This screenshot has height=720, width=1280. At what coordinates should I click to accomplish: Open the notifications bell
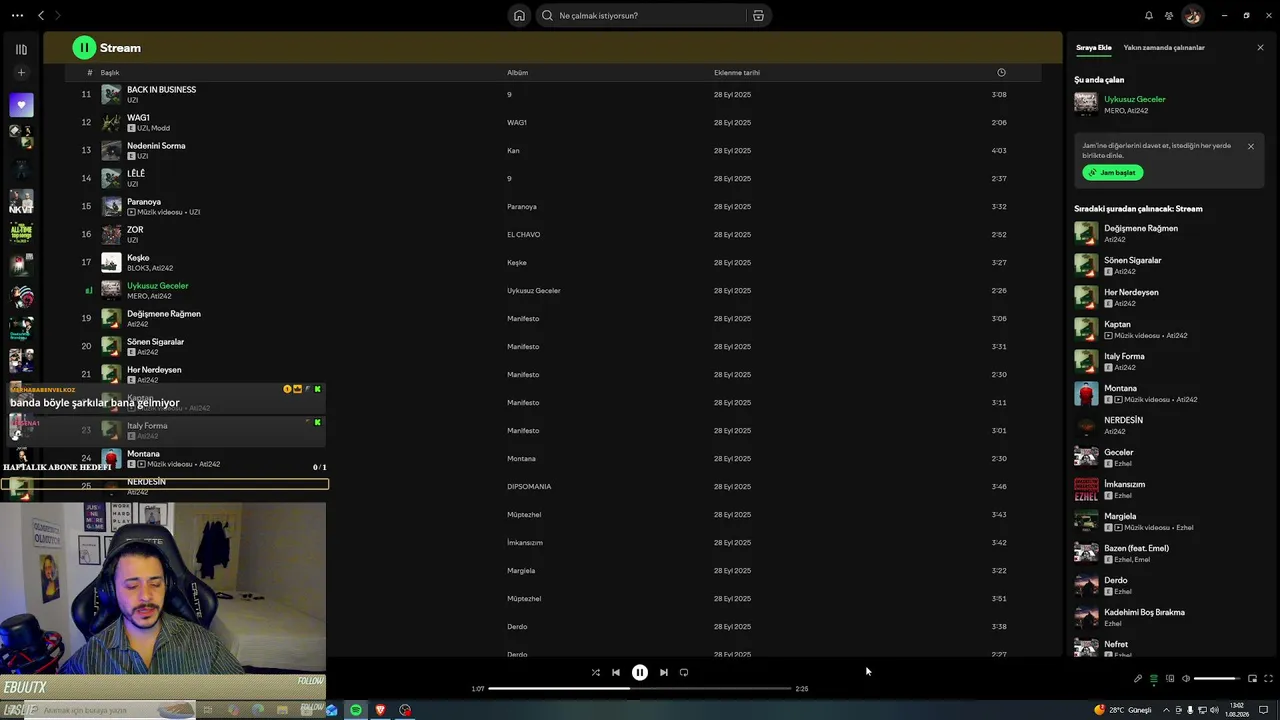[x=1149, y=15]
